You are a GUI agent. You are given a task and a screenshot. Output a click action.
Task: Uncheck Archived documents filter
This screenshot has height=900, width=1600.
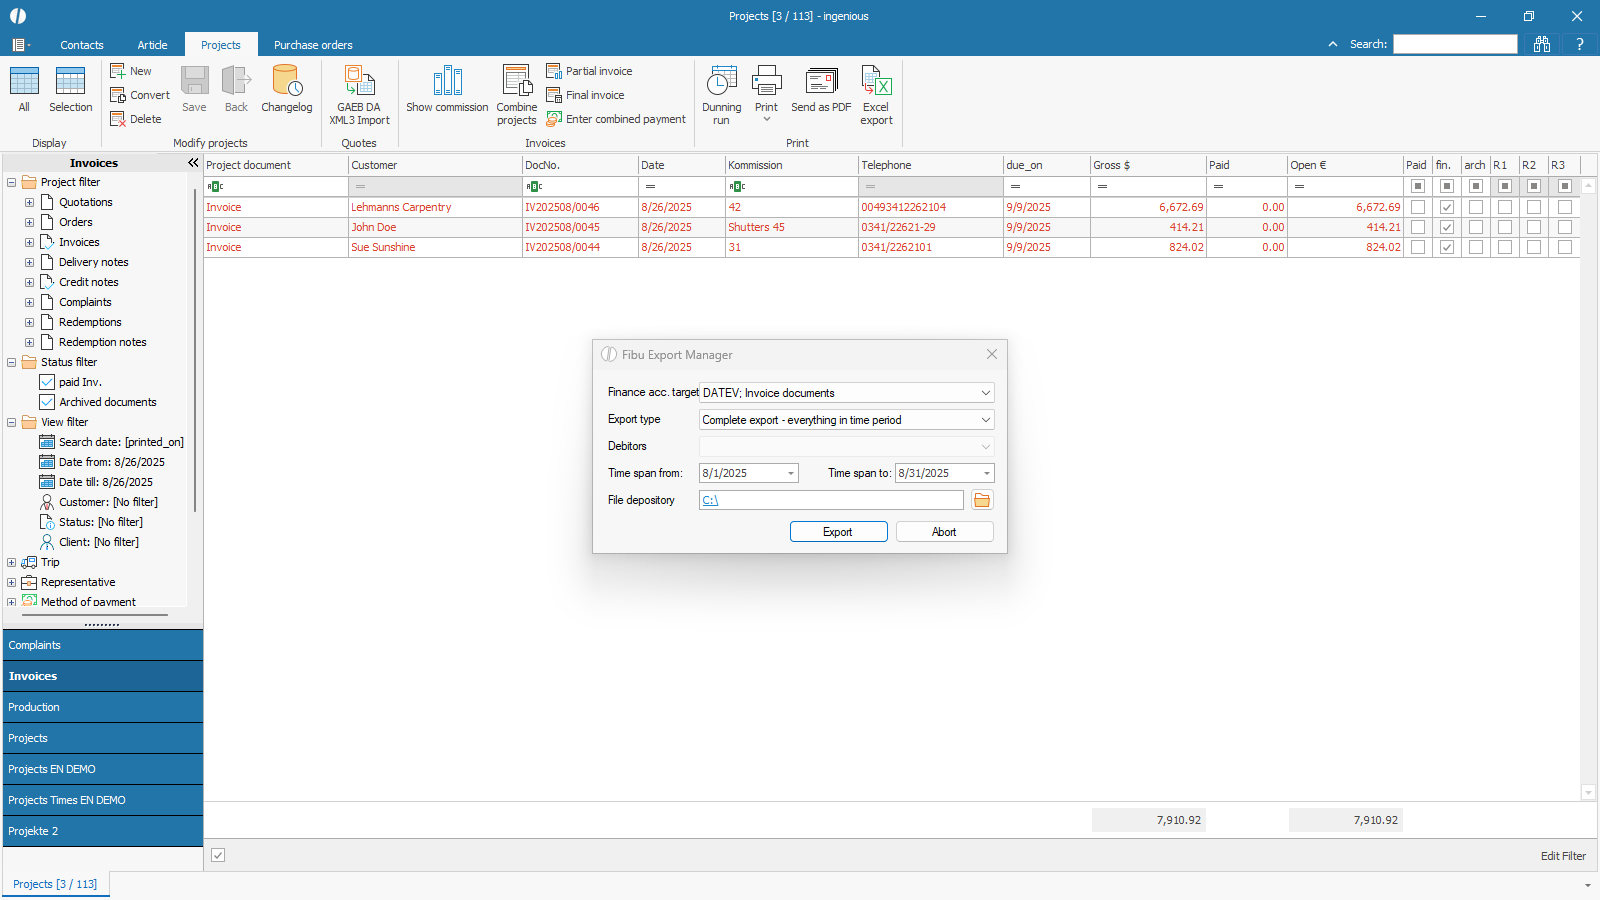[x=47, y=402]
